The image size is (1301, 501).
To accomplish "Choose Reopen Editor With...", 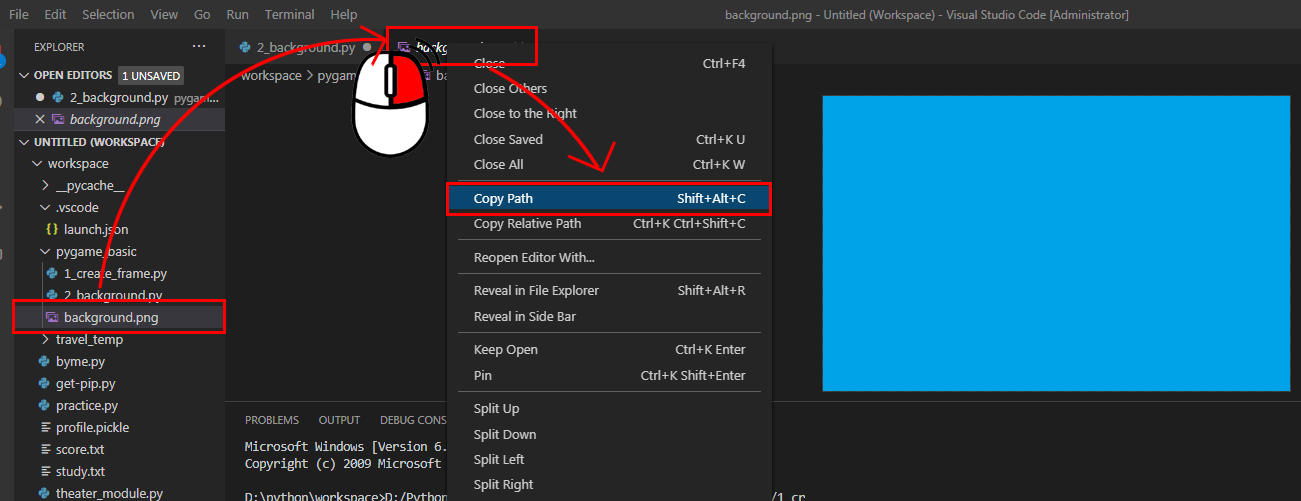I will pos(609,257).
